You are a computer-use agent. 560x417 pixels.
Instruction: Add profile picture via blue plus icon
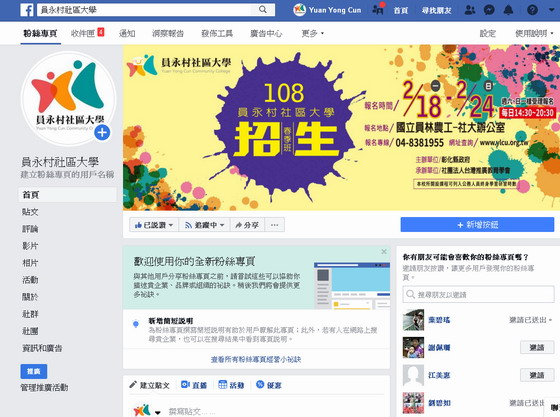click(102, 133)
